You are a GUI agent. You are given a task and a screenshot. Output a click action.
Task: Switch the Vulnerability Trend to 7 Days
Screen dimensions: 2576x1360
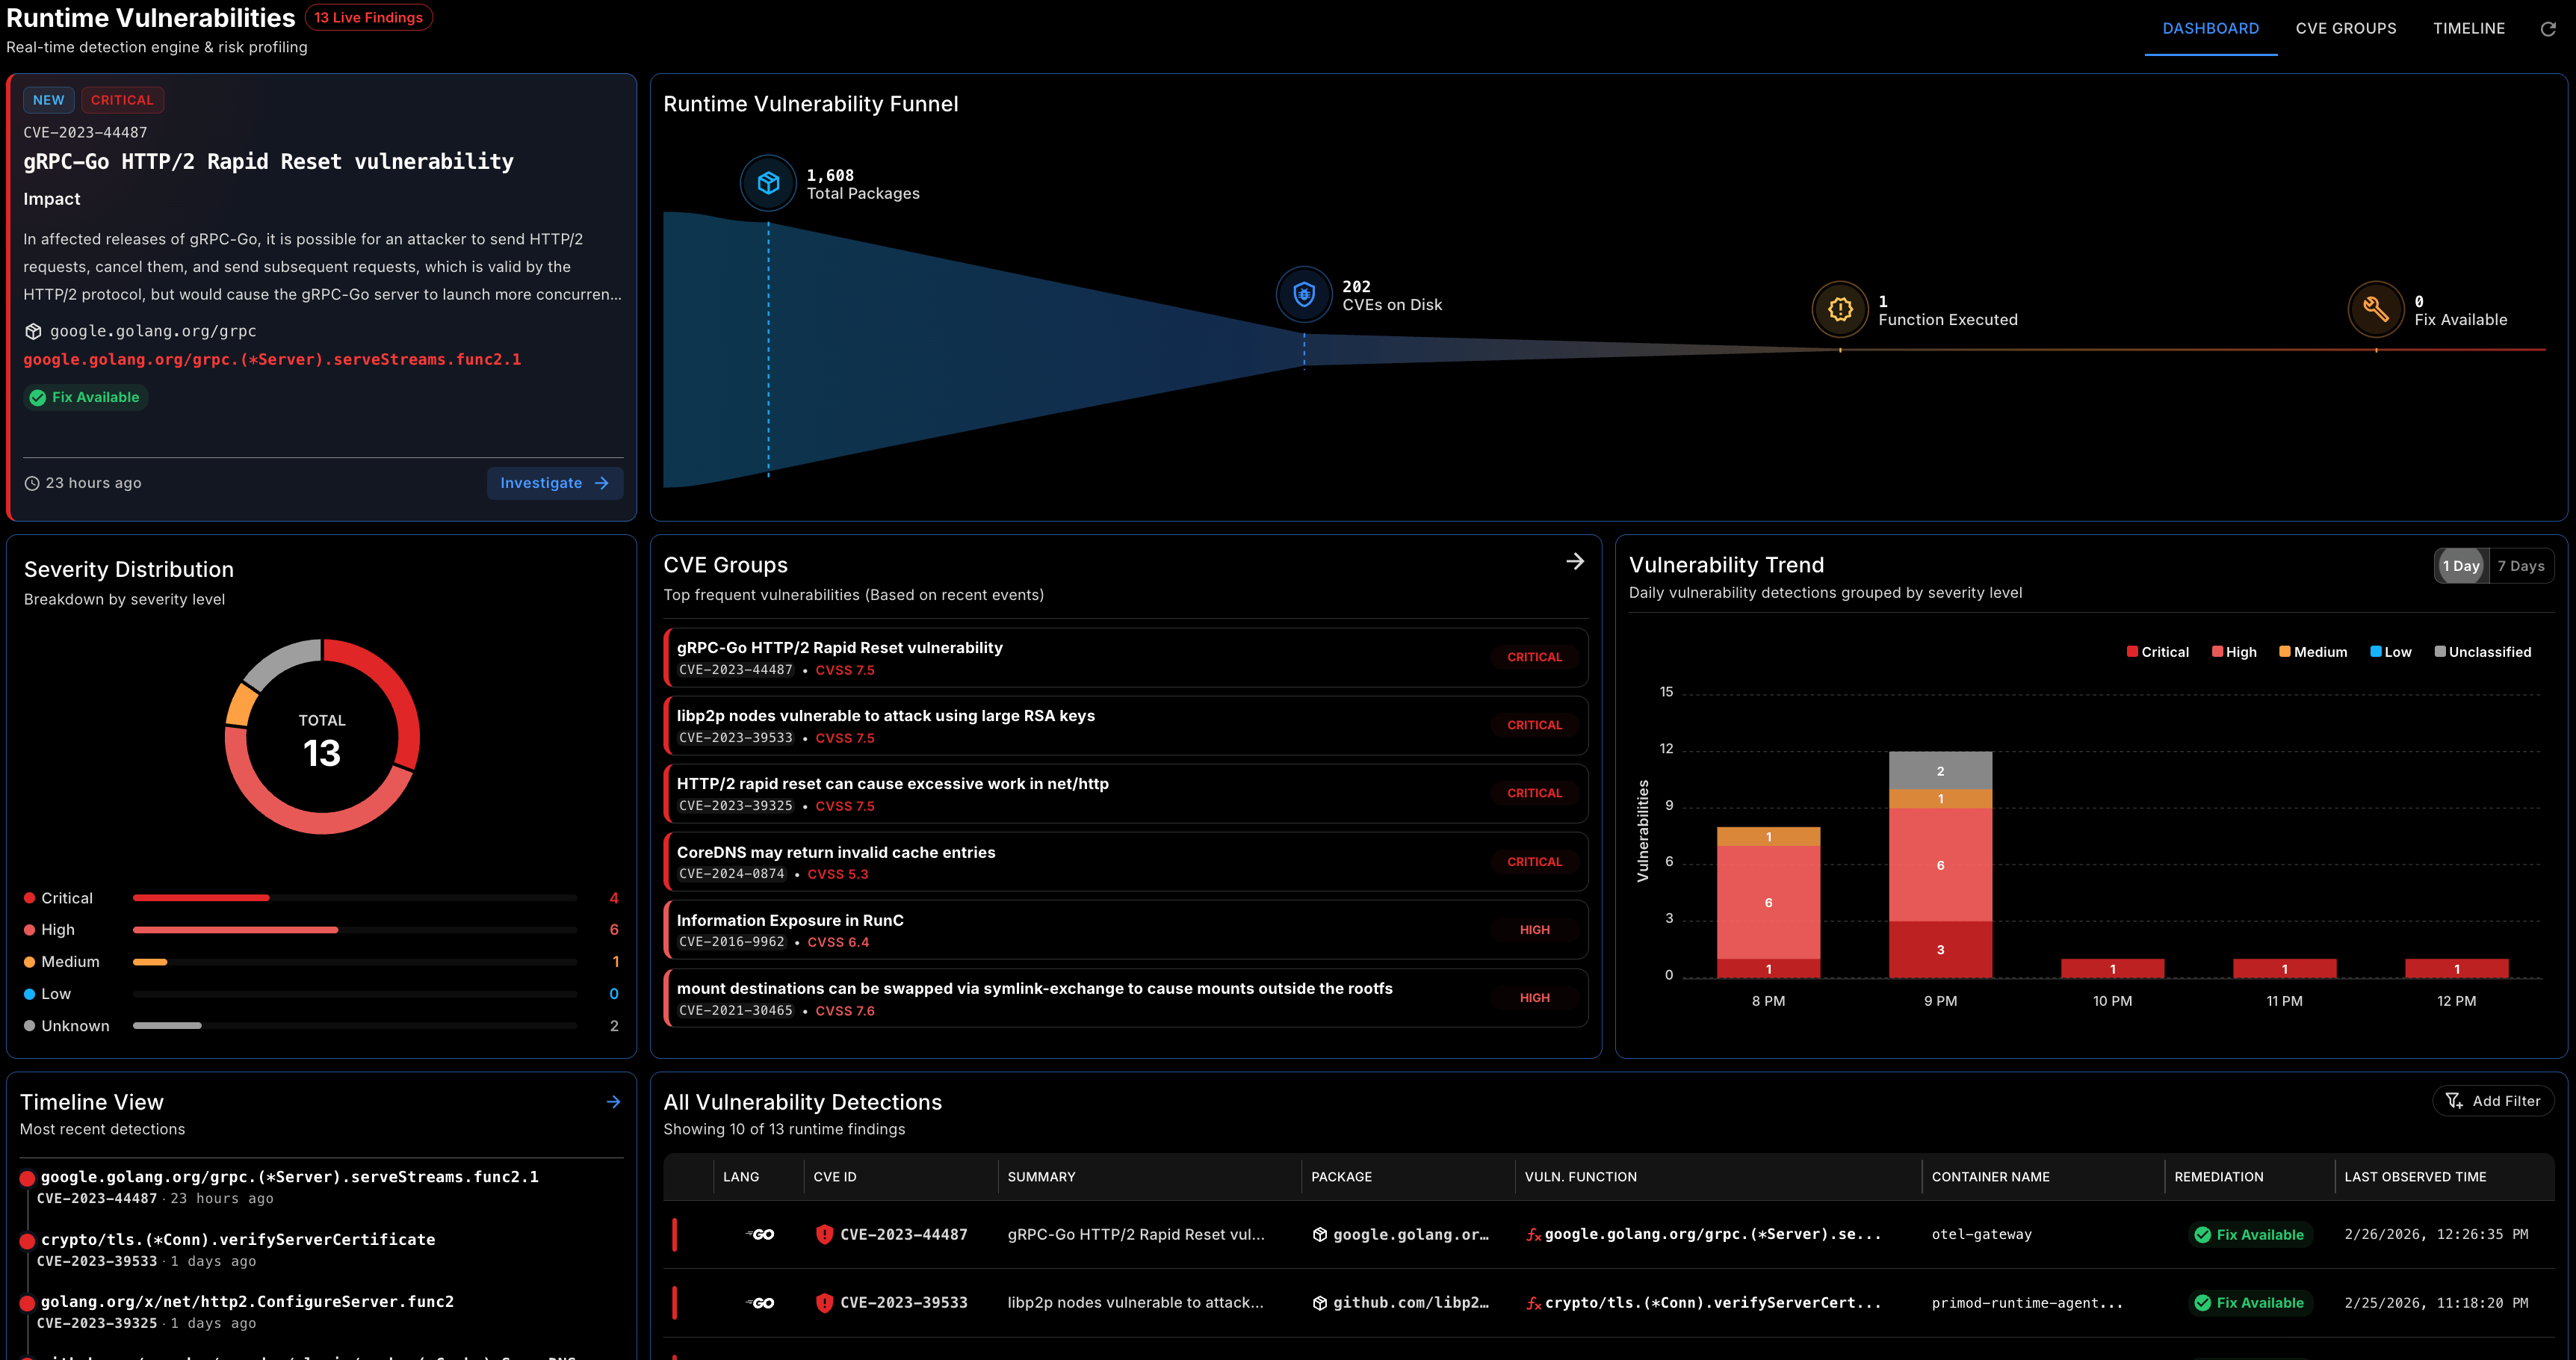click(2522, 565)
